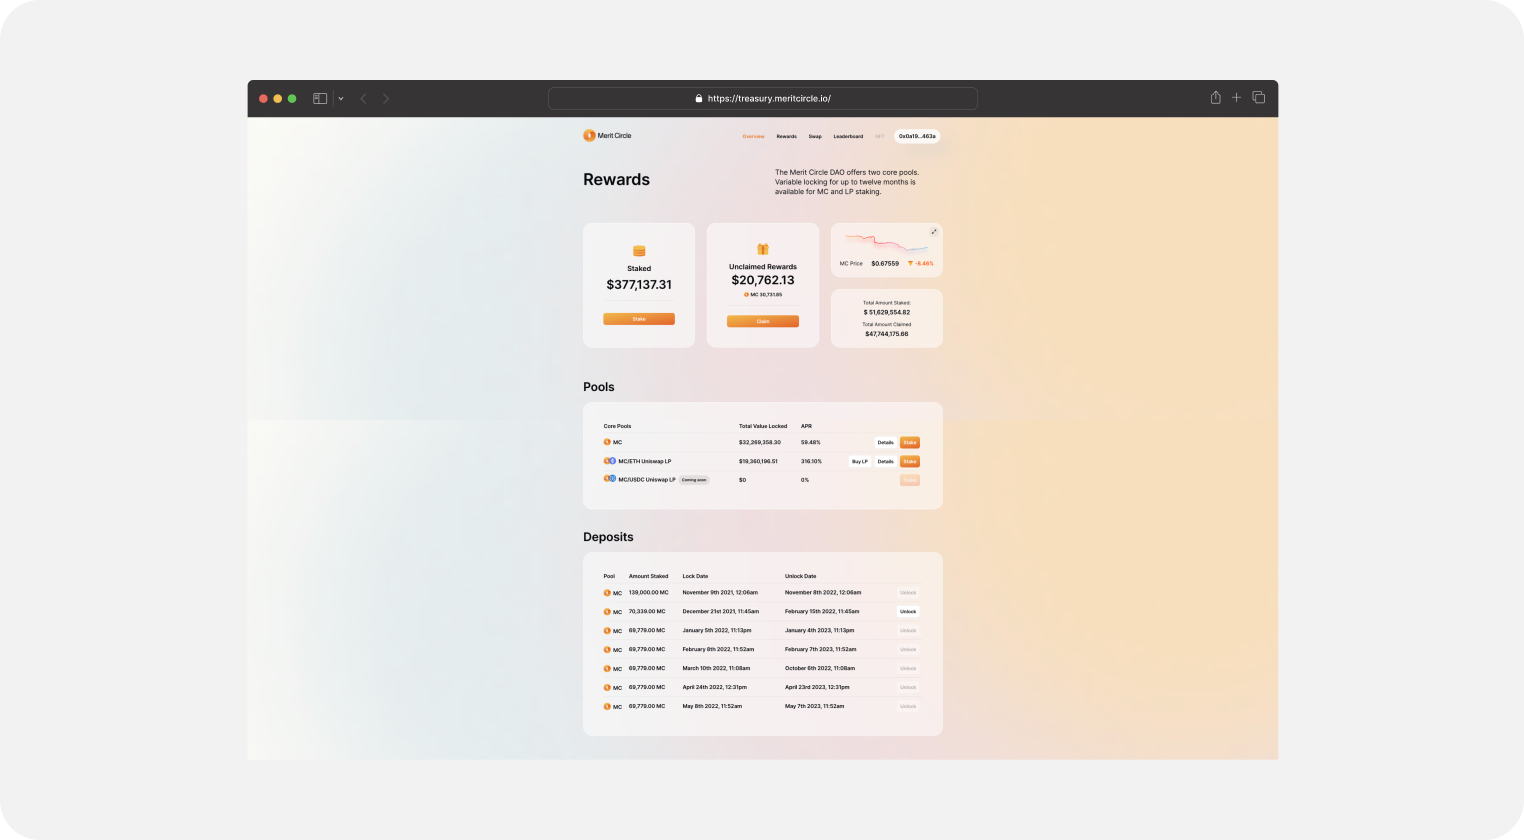Click Buy LP for MC/ETH Uniswap pool
The width and height of the screenshot is (1524, 840).
[859, 461]
